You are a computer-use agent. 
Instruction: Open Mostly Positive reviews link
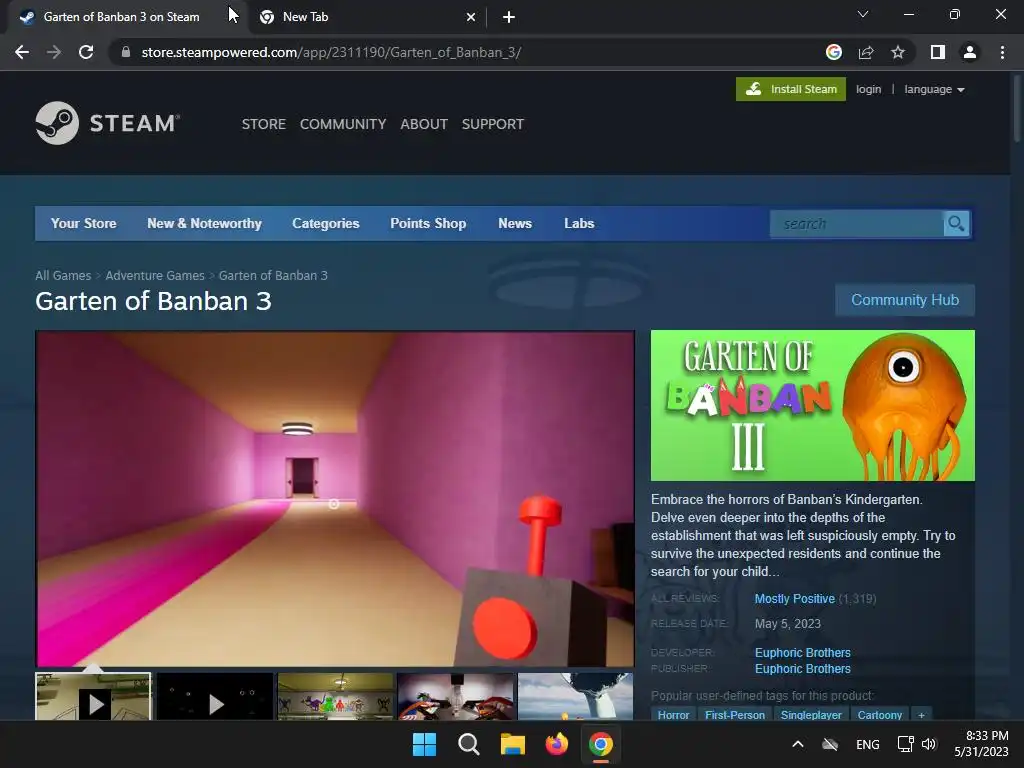point(795,599)
